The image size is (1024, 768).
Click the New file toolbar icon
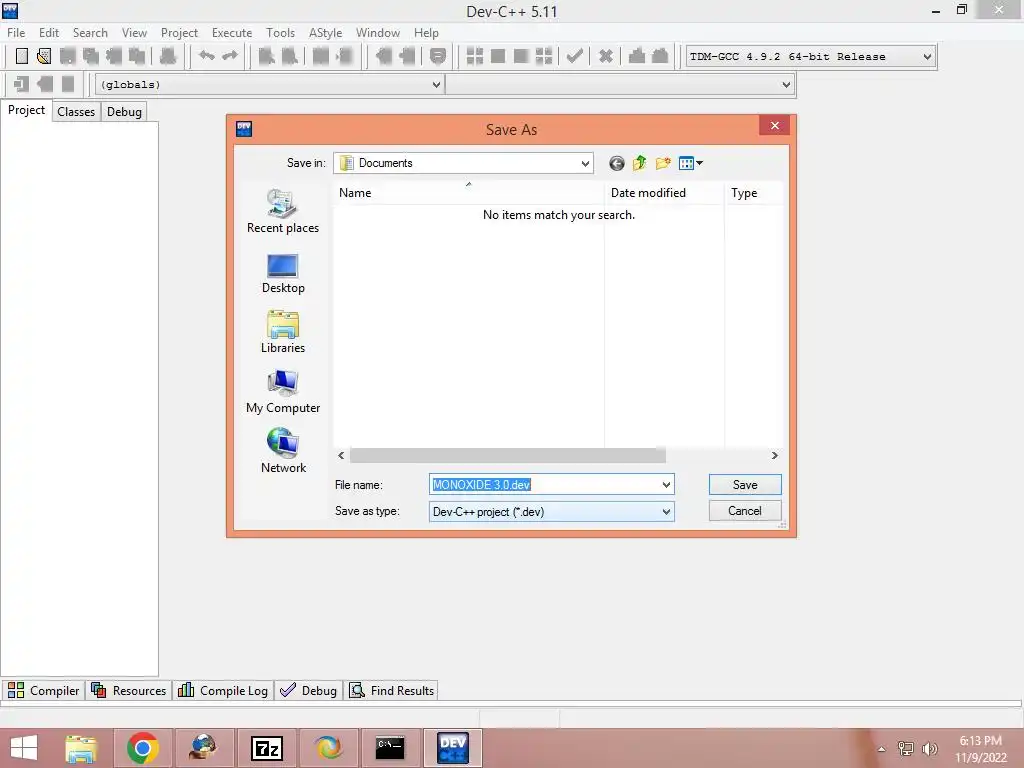tap(22, 56)
